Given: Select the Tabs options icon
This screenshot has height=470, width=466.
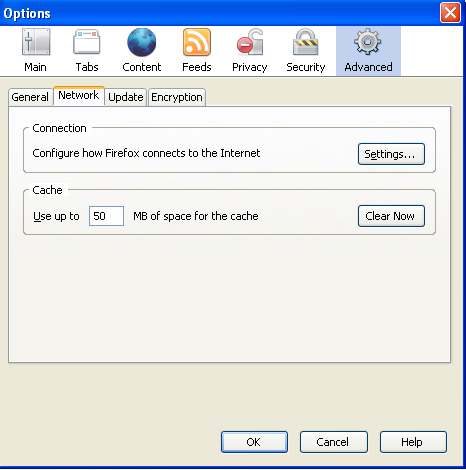Looking at the screenshot, I should (x=87, y=42).
